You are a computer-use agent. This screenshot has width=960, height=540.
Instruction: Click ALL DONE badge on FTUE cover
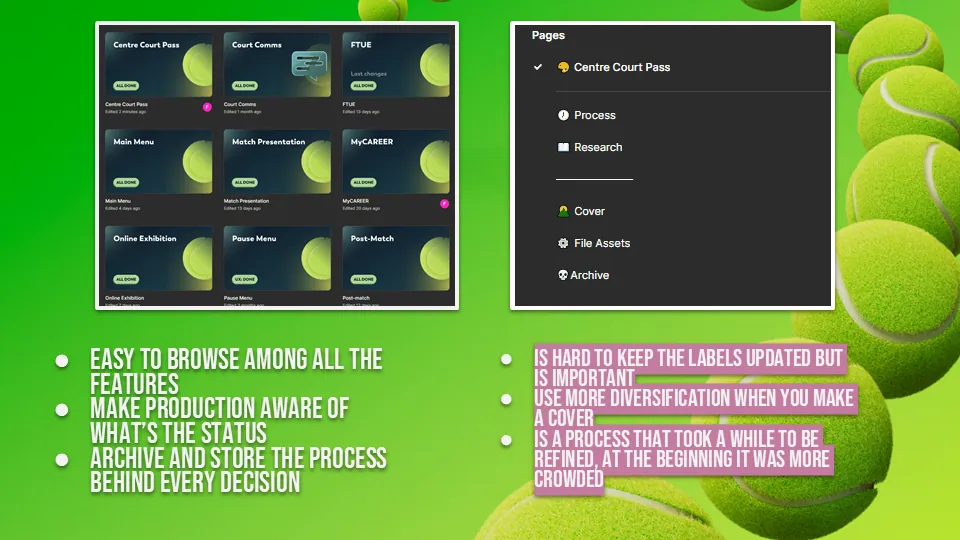(x=364, y=86)
